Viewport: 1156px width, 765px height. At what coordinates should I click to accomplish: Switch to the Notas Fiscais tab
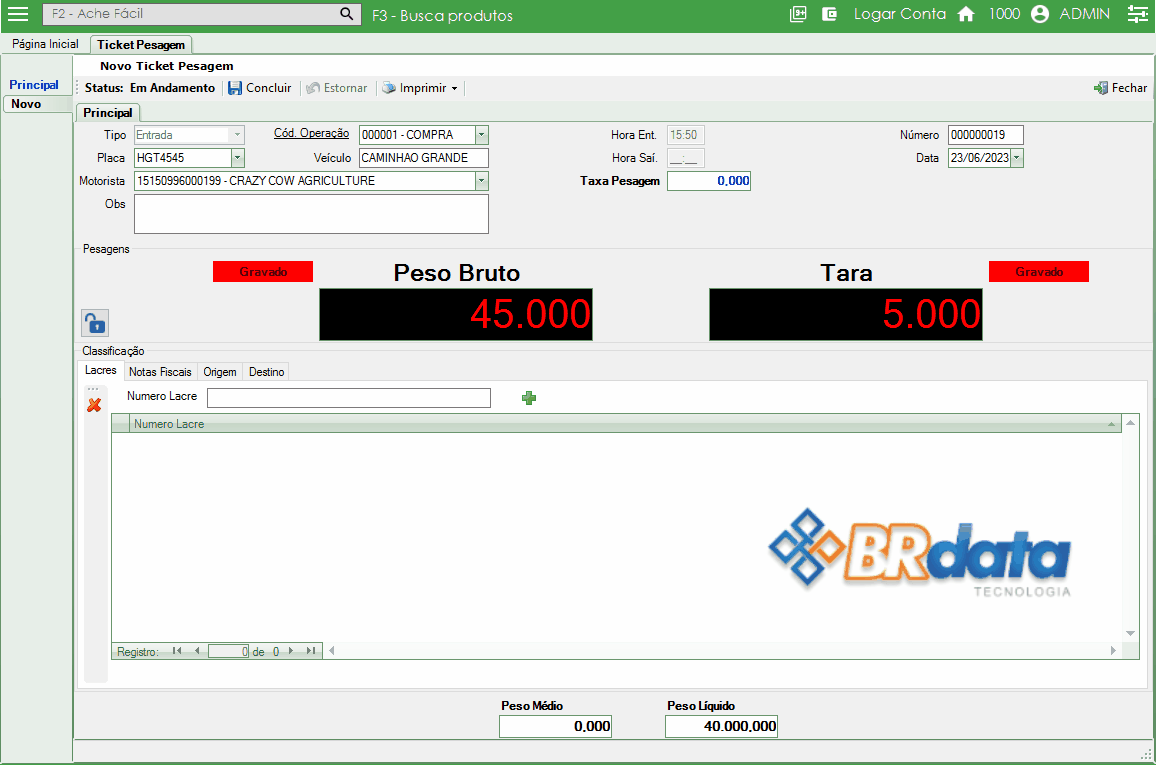tap(160, 372)
